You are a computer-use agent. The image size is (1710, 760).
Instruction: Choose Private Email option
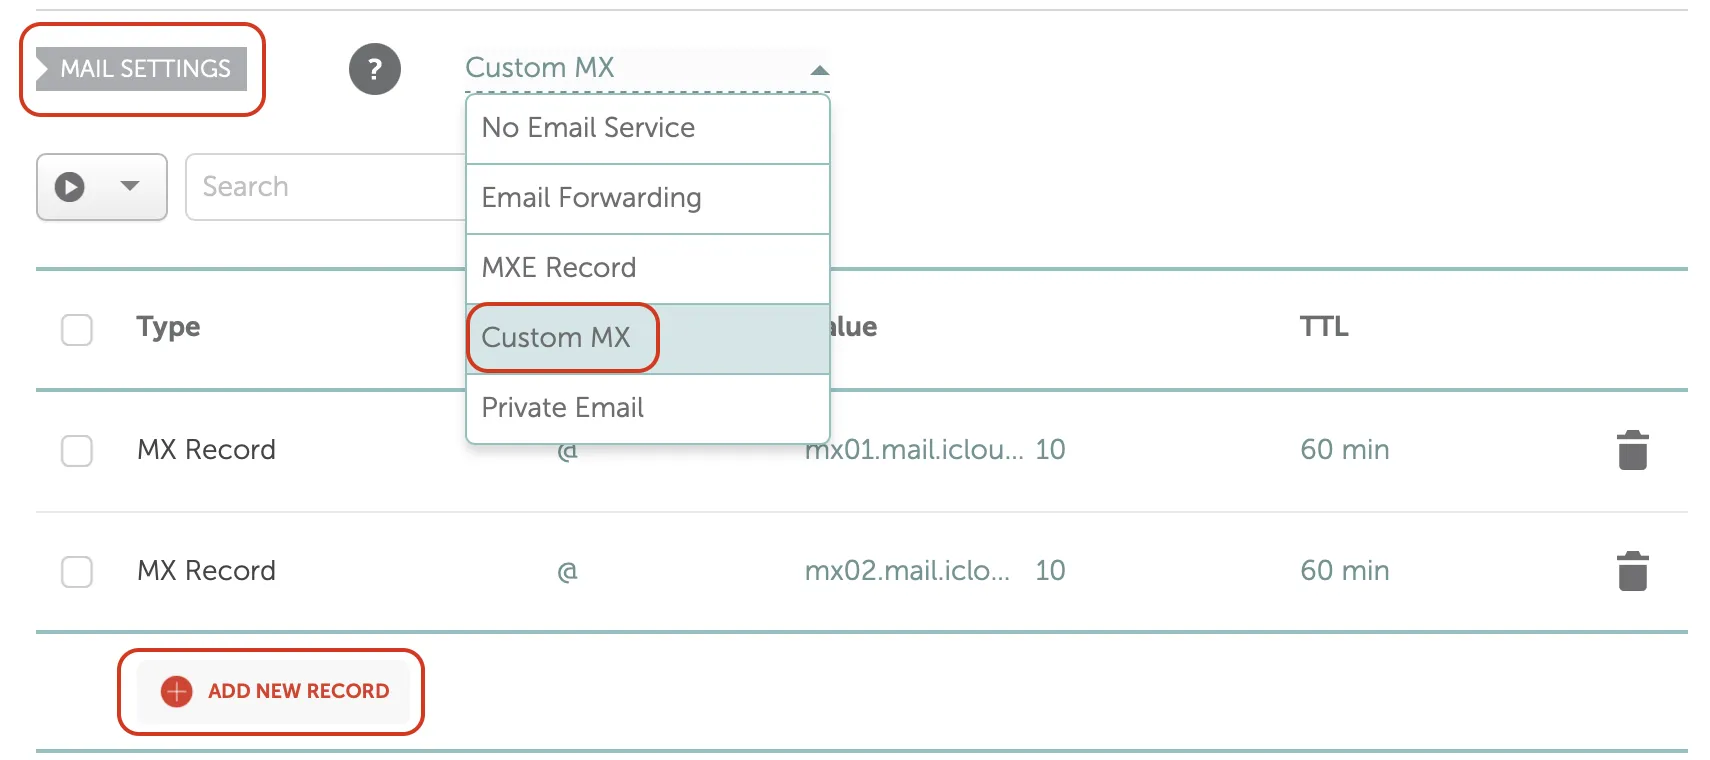point(648,408)
